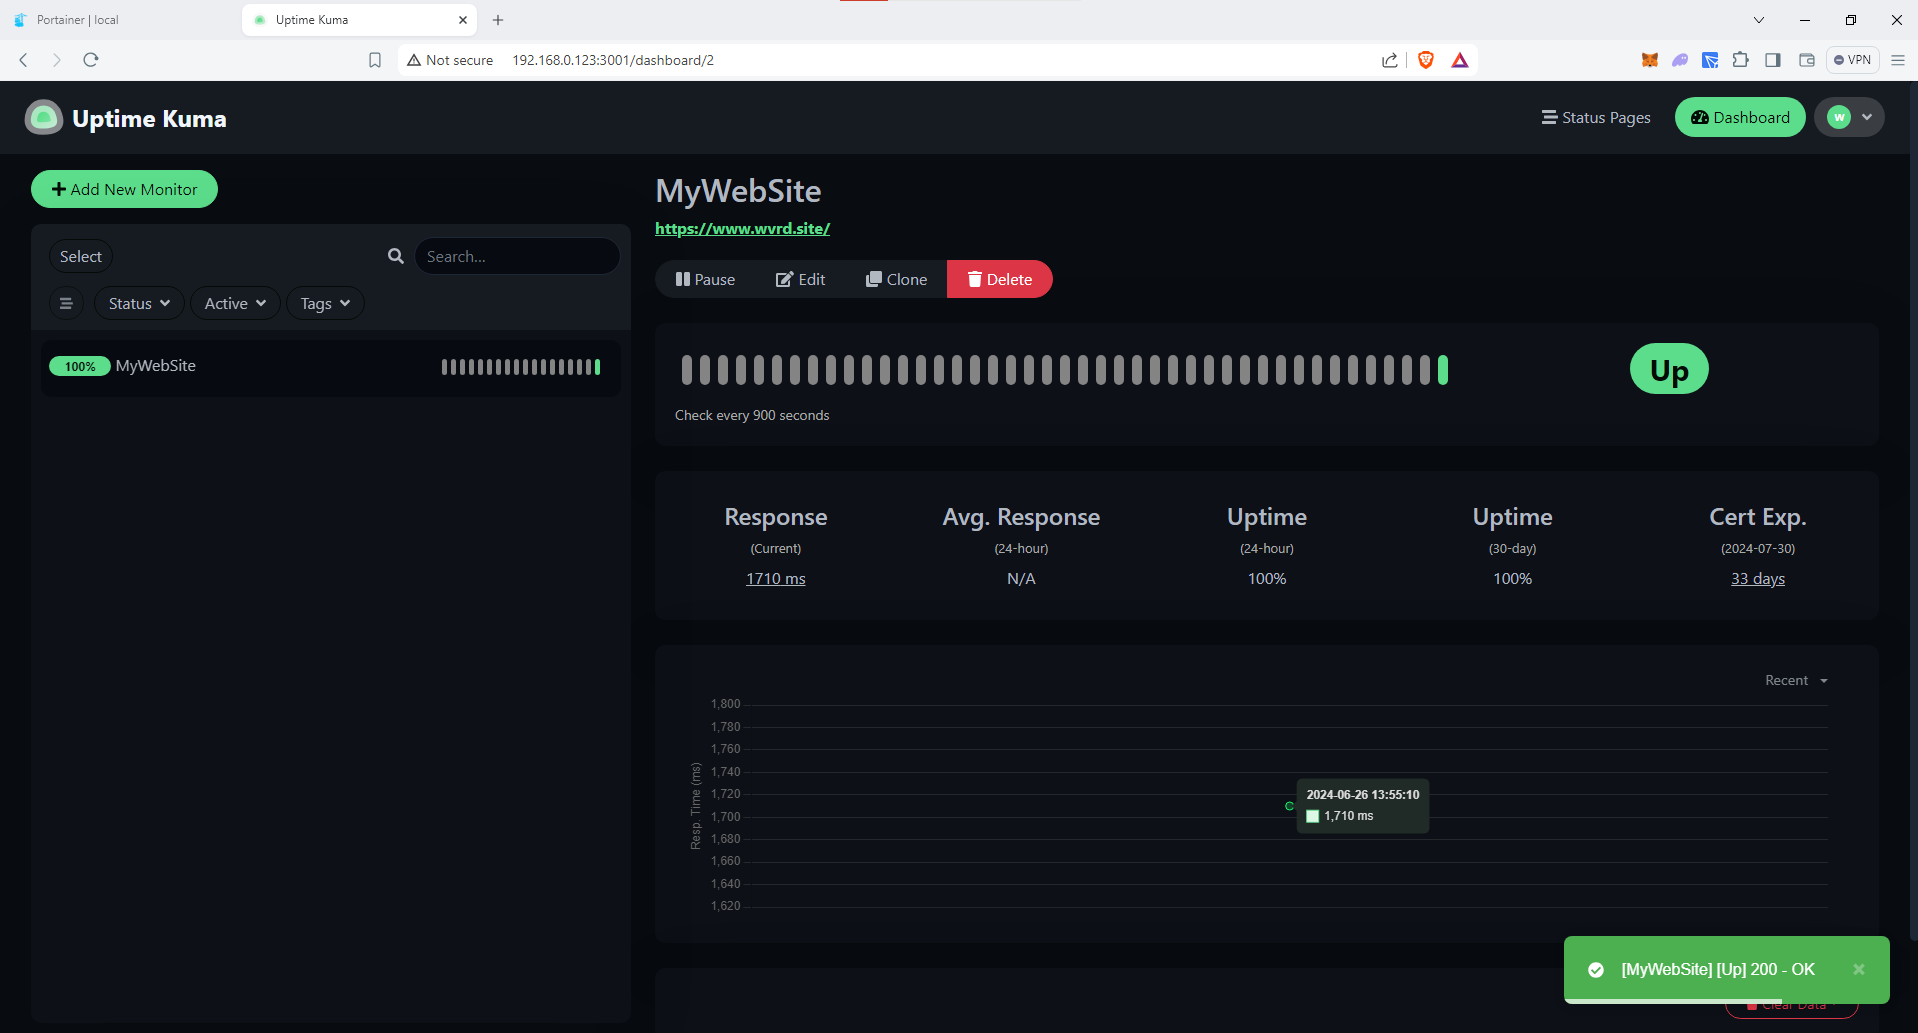Expand the Active filter dropdown
This screenshot has width=1918, height=1033.
tap(235, 303)
